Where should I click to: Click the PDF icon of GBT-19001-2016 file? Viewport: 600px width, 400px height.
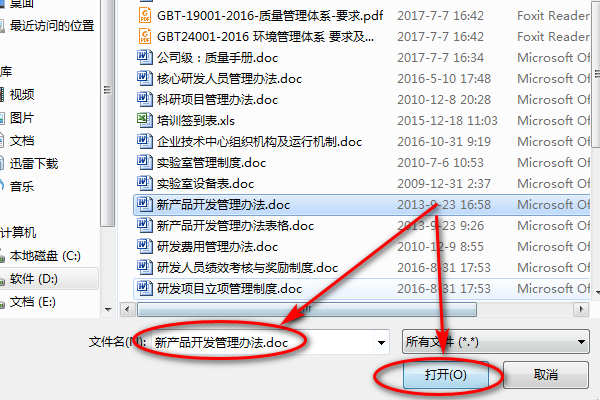click(145, 16)
